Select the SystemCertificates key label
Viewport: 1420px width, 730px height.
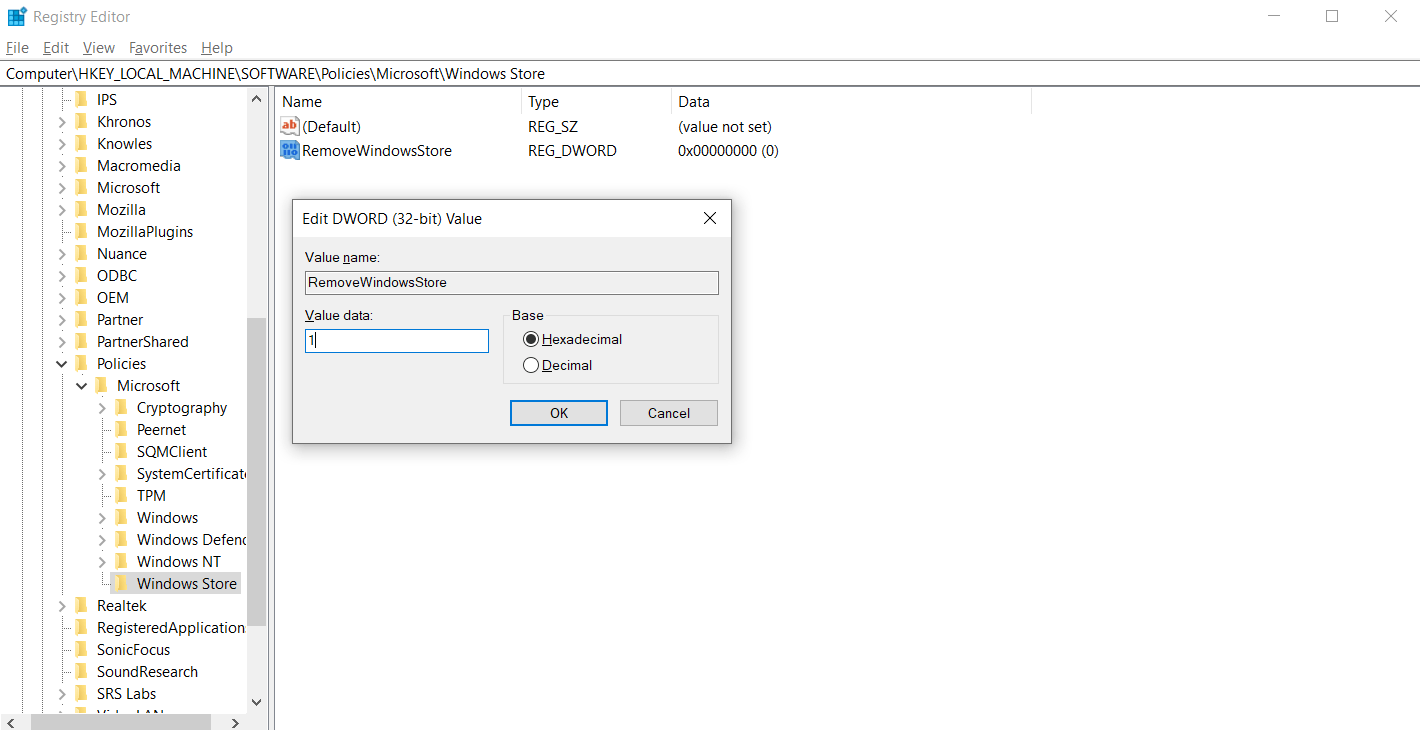click(x=191, y=473)
